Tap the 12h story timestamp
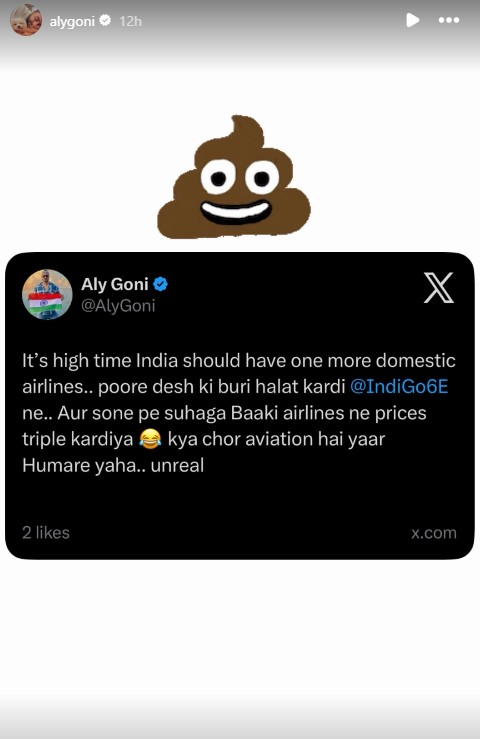Screen dimensions: 480x739 coord(131,21)
